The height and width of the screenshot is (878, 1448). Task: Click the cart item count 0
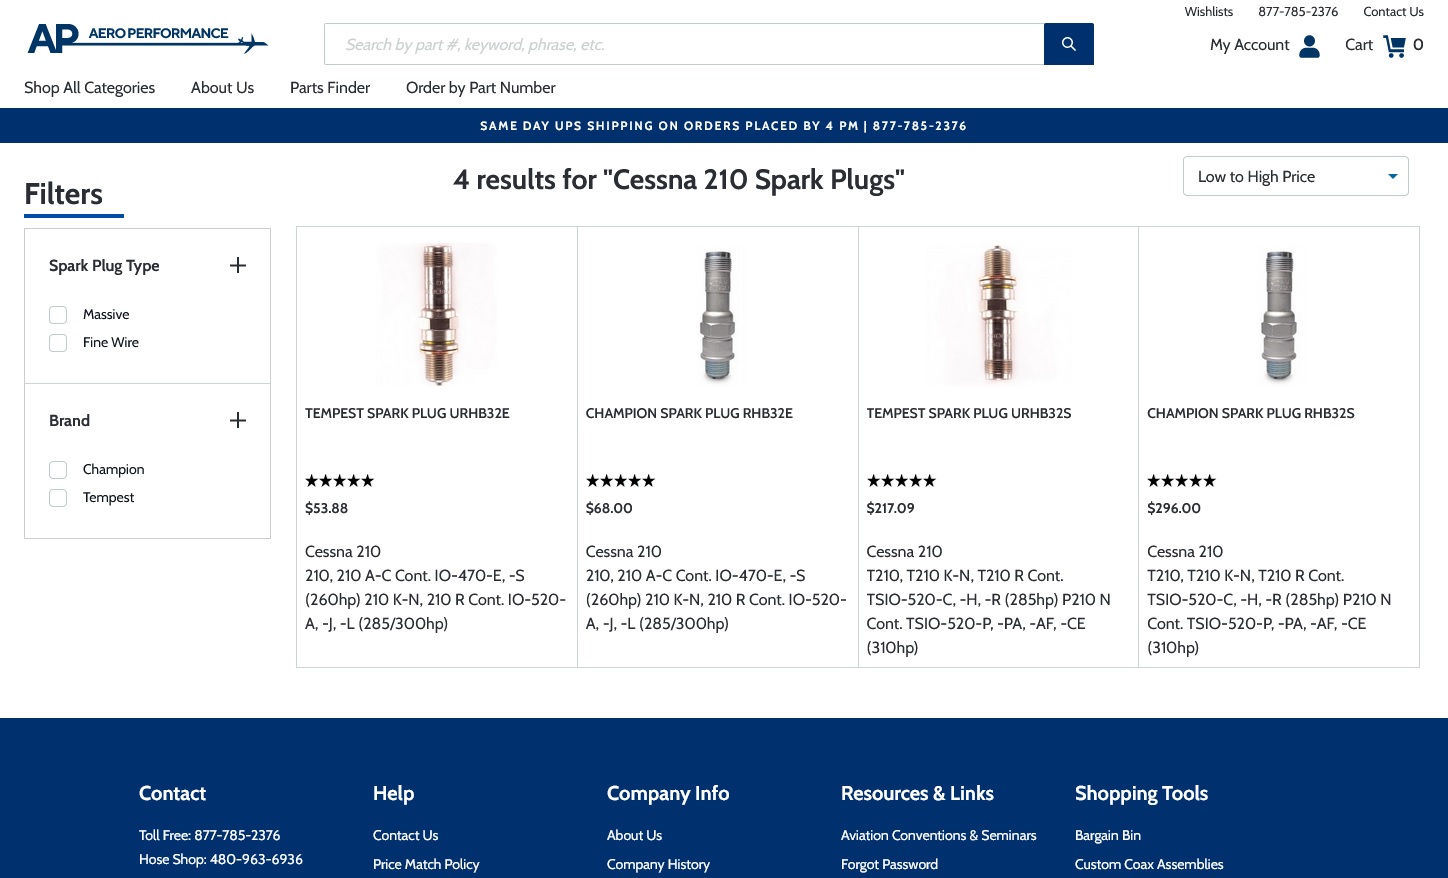coord(1418,45)
